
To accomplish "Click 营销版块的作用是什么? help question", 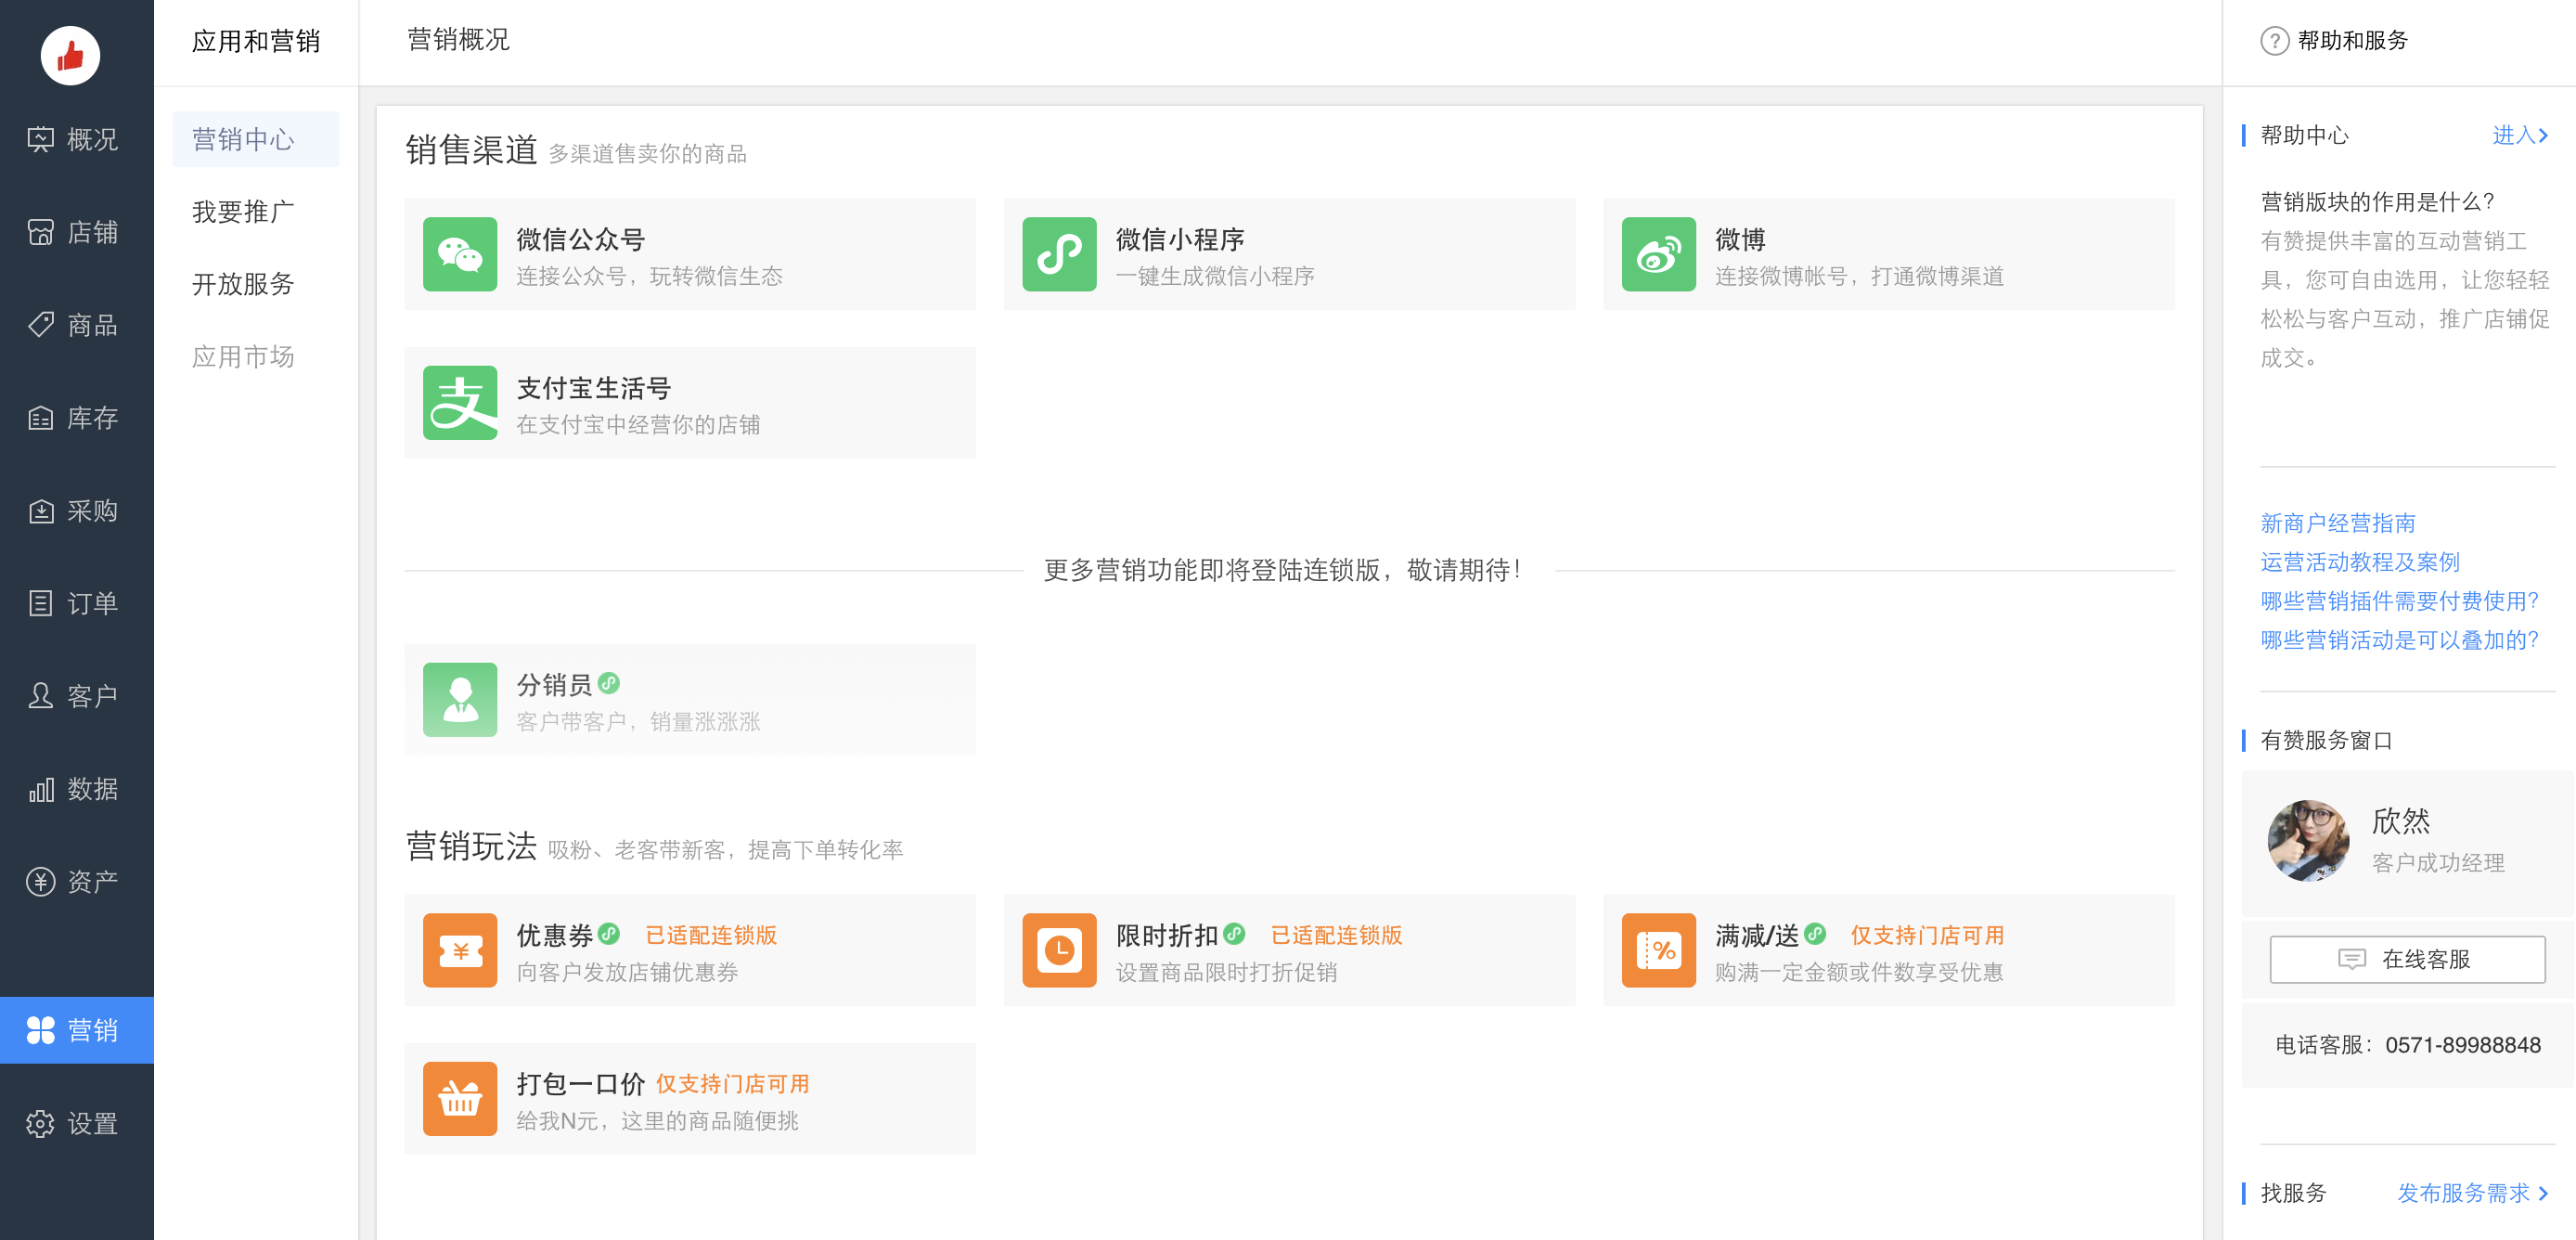I will pyautogui.click(x=2377, y=202).
